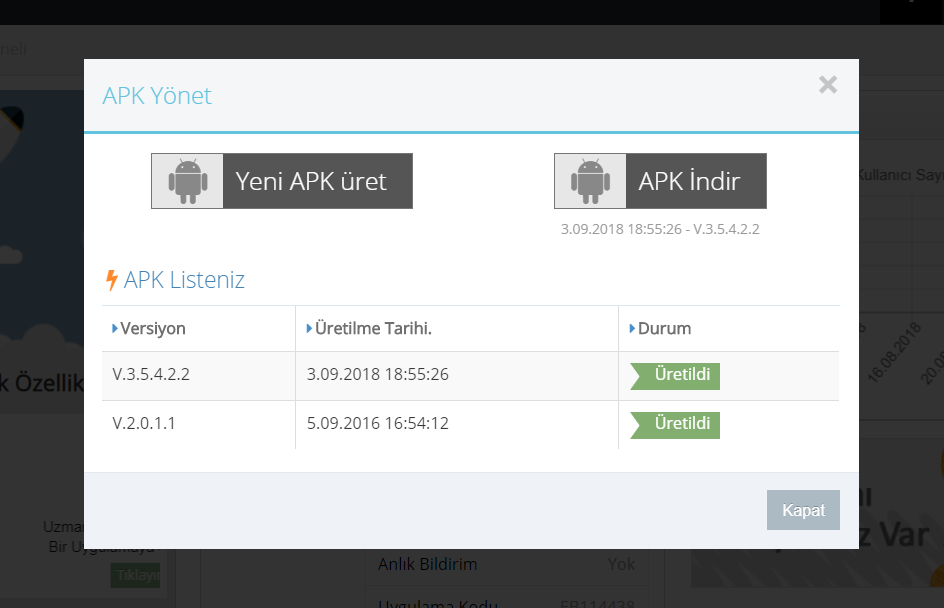Click Üretildi status badge for V.3.5.4.2.2
Viewport: 944px width, 608px height.
[675, 376]
